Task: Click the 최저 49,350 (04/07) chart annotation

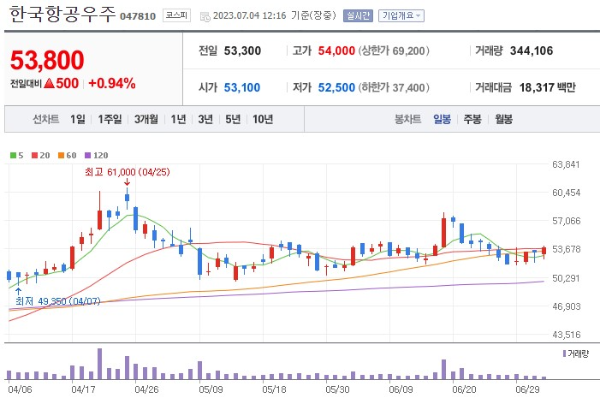Action: pyautogui.click(x=58, y=301)
